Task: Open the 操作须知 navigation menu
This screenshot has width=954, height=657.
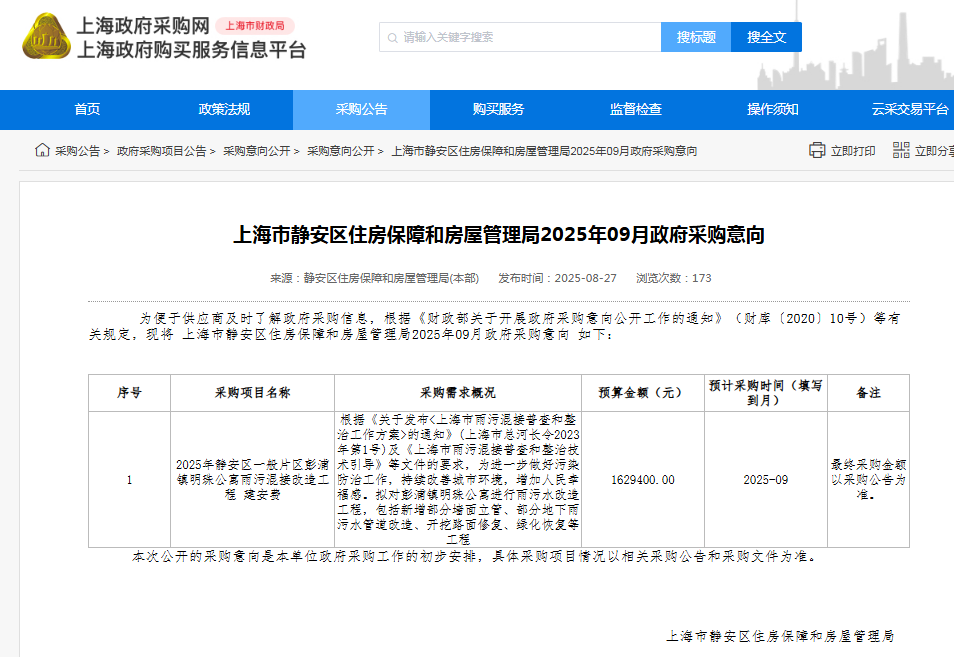Action: 772,110
